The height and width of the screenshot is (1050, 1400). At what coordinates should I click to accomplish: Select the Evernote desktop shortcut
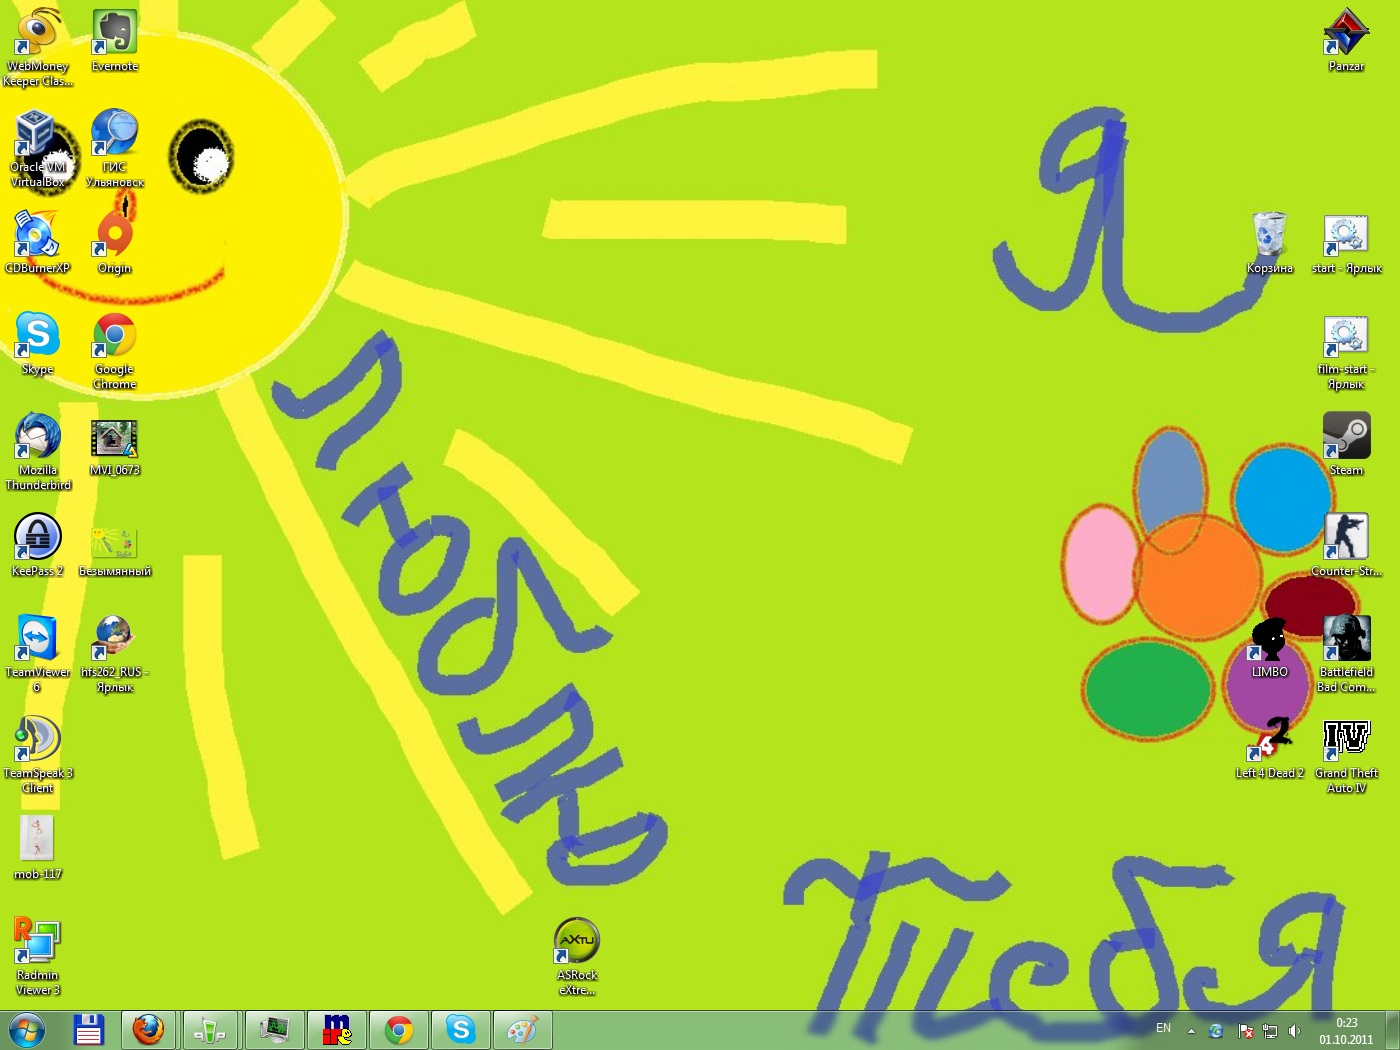(x=115, y=41)
